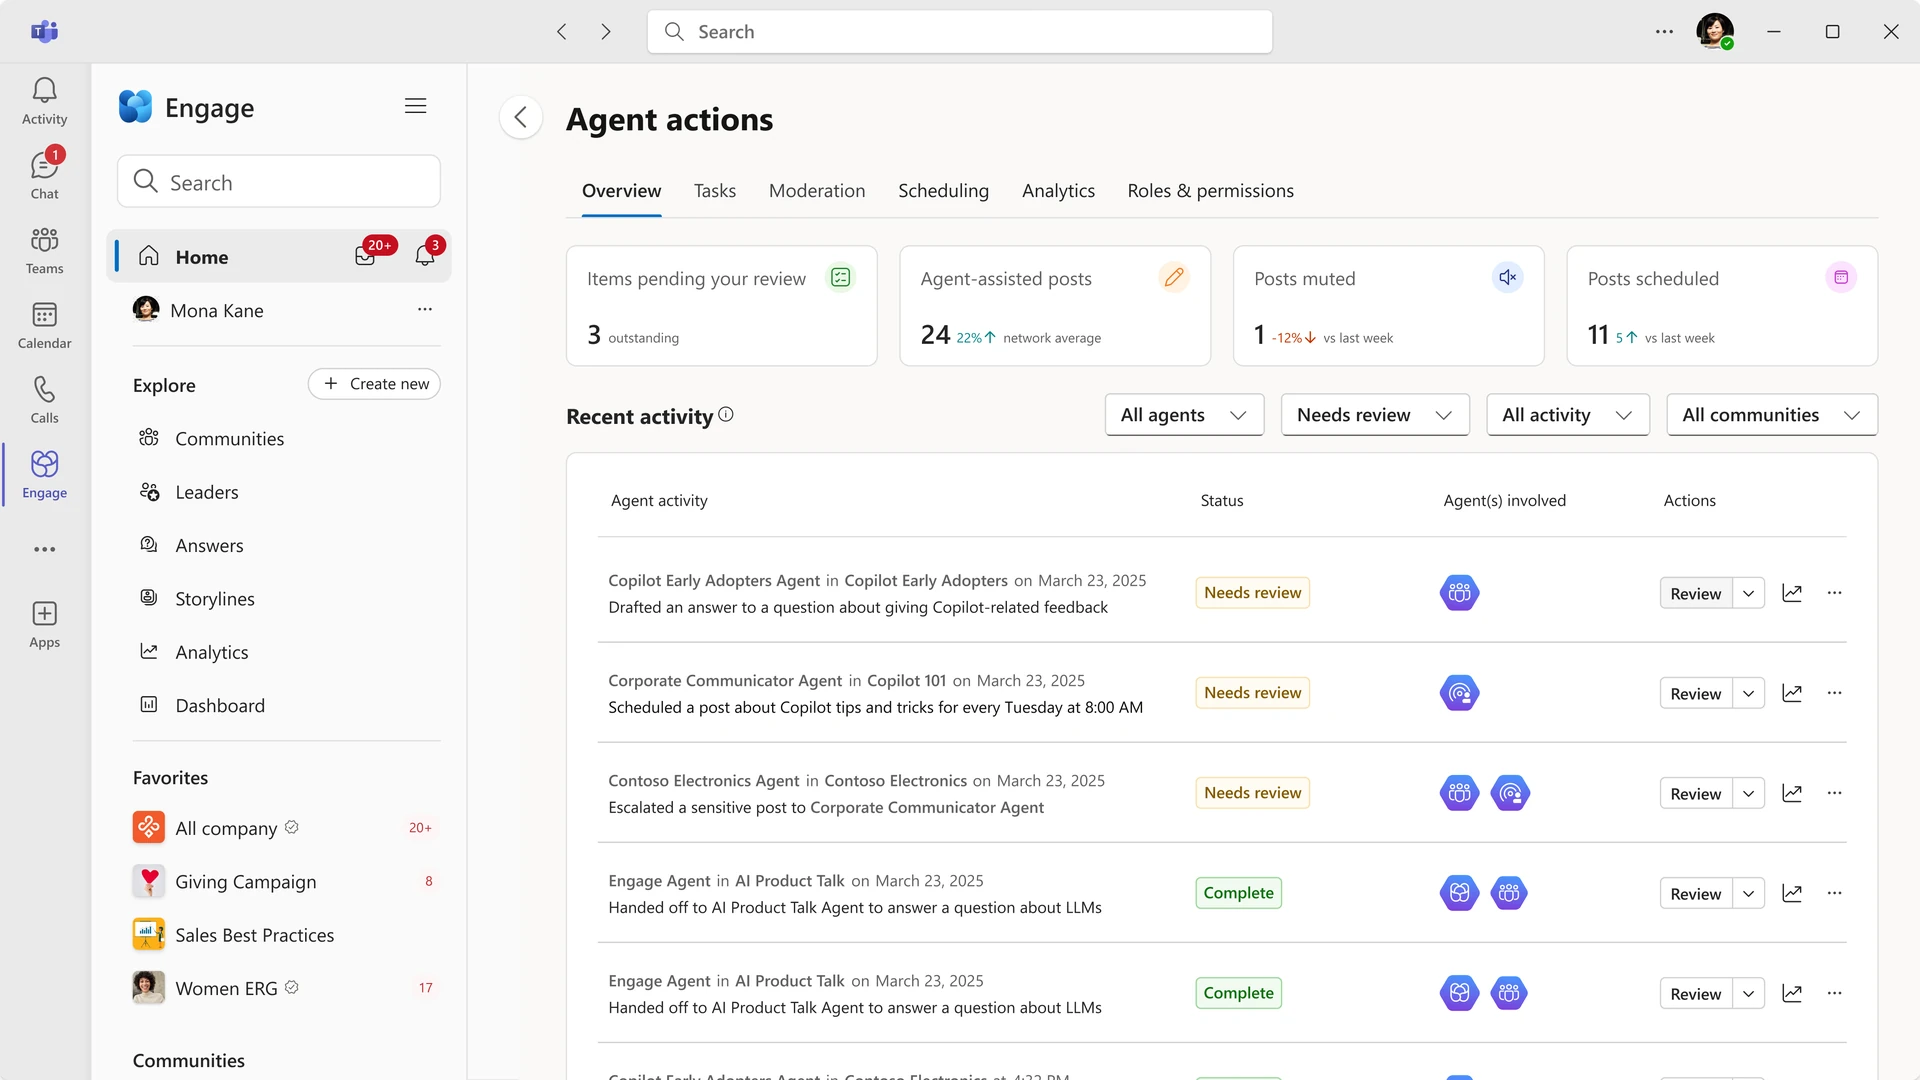Screen dimensions: 1920x1080
Task: View analytics for Corporate Communicator Agent row
Action: pos(1792,693)
